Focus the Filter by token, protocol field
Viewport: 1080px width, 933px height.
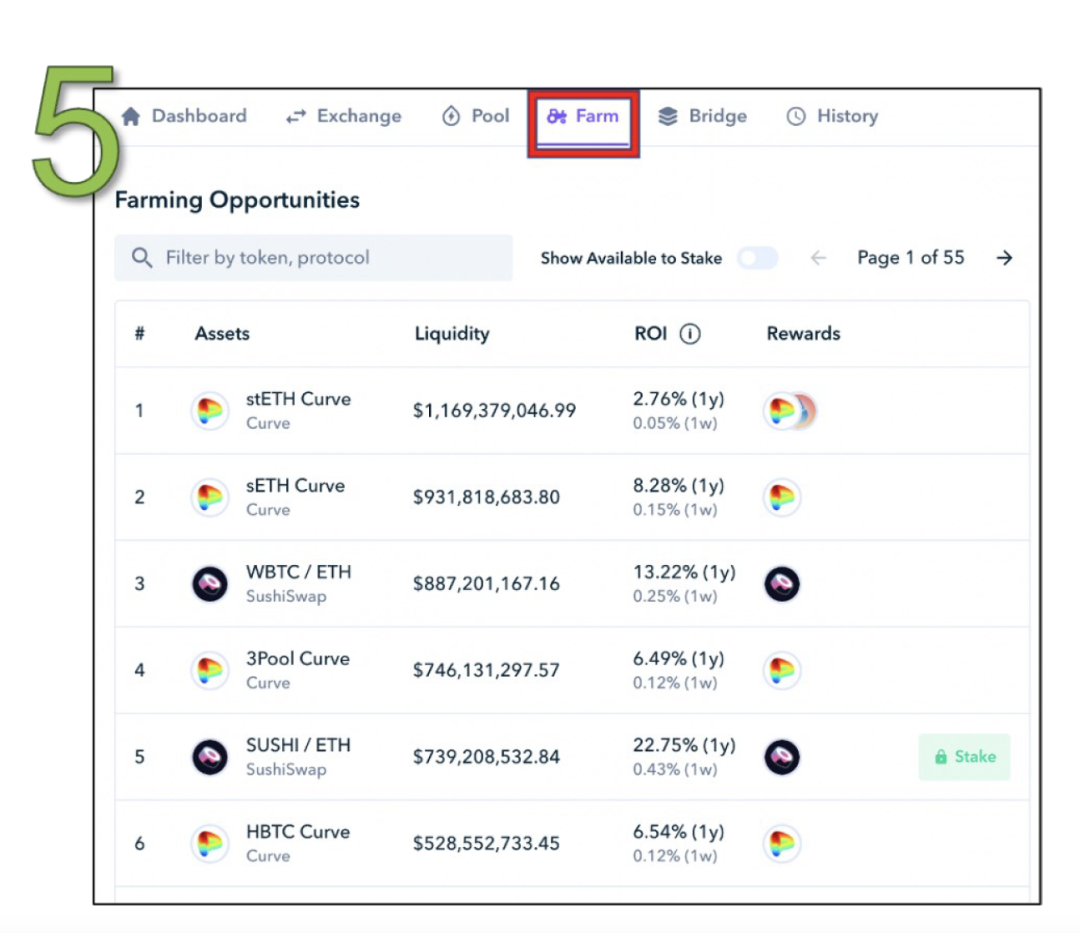(313, 258)
